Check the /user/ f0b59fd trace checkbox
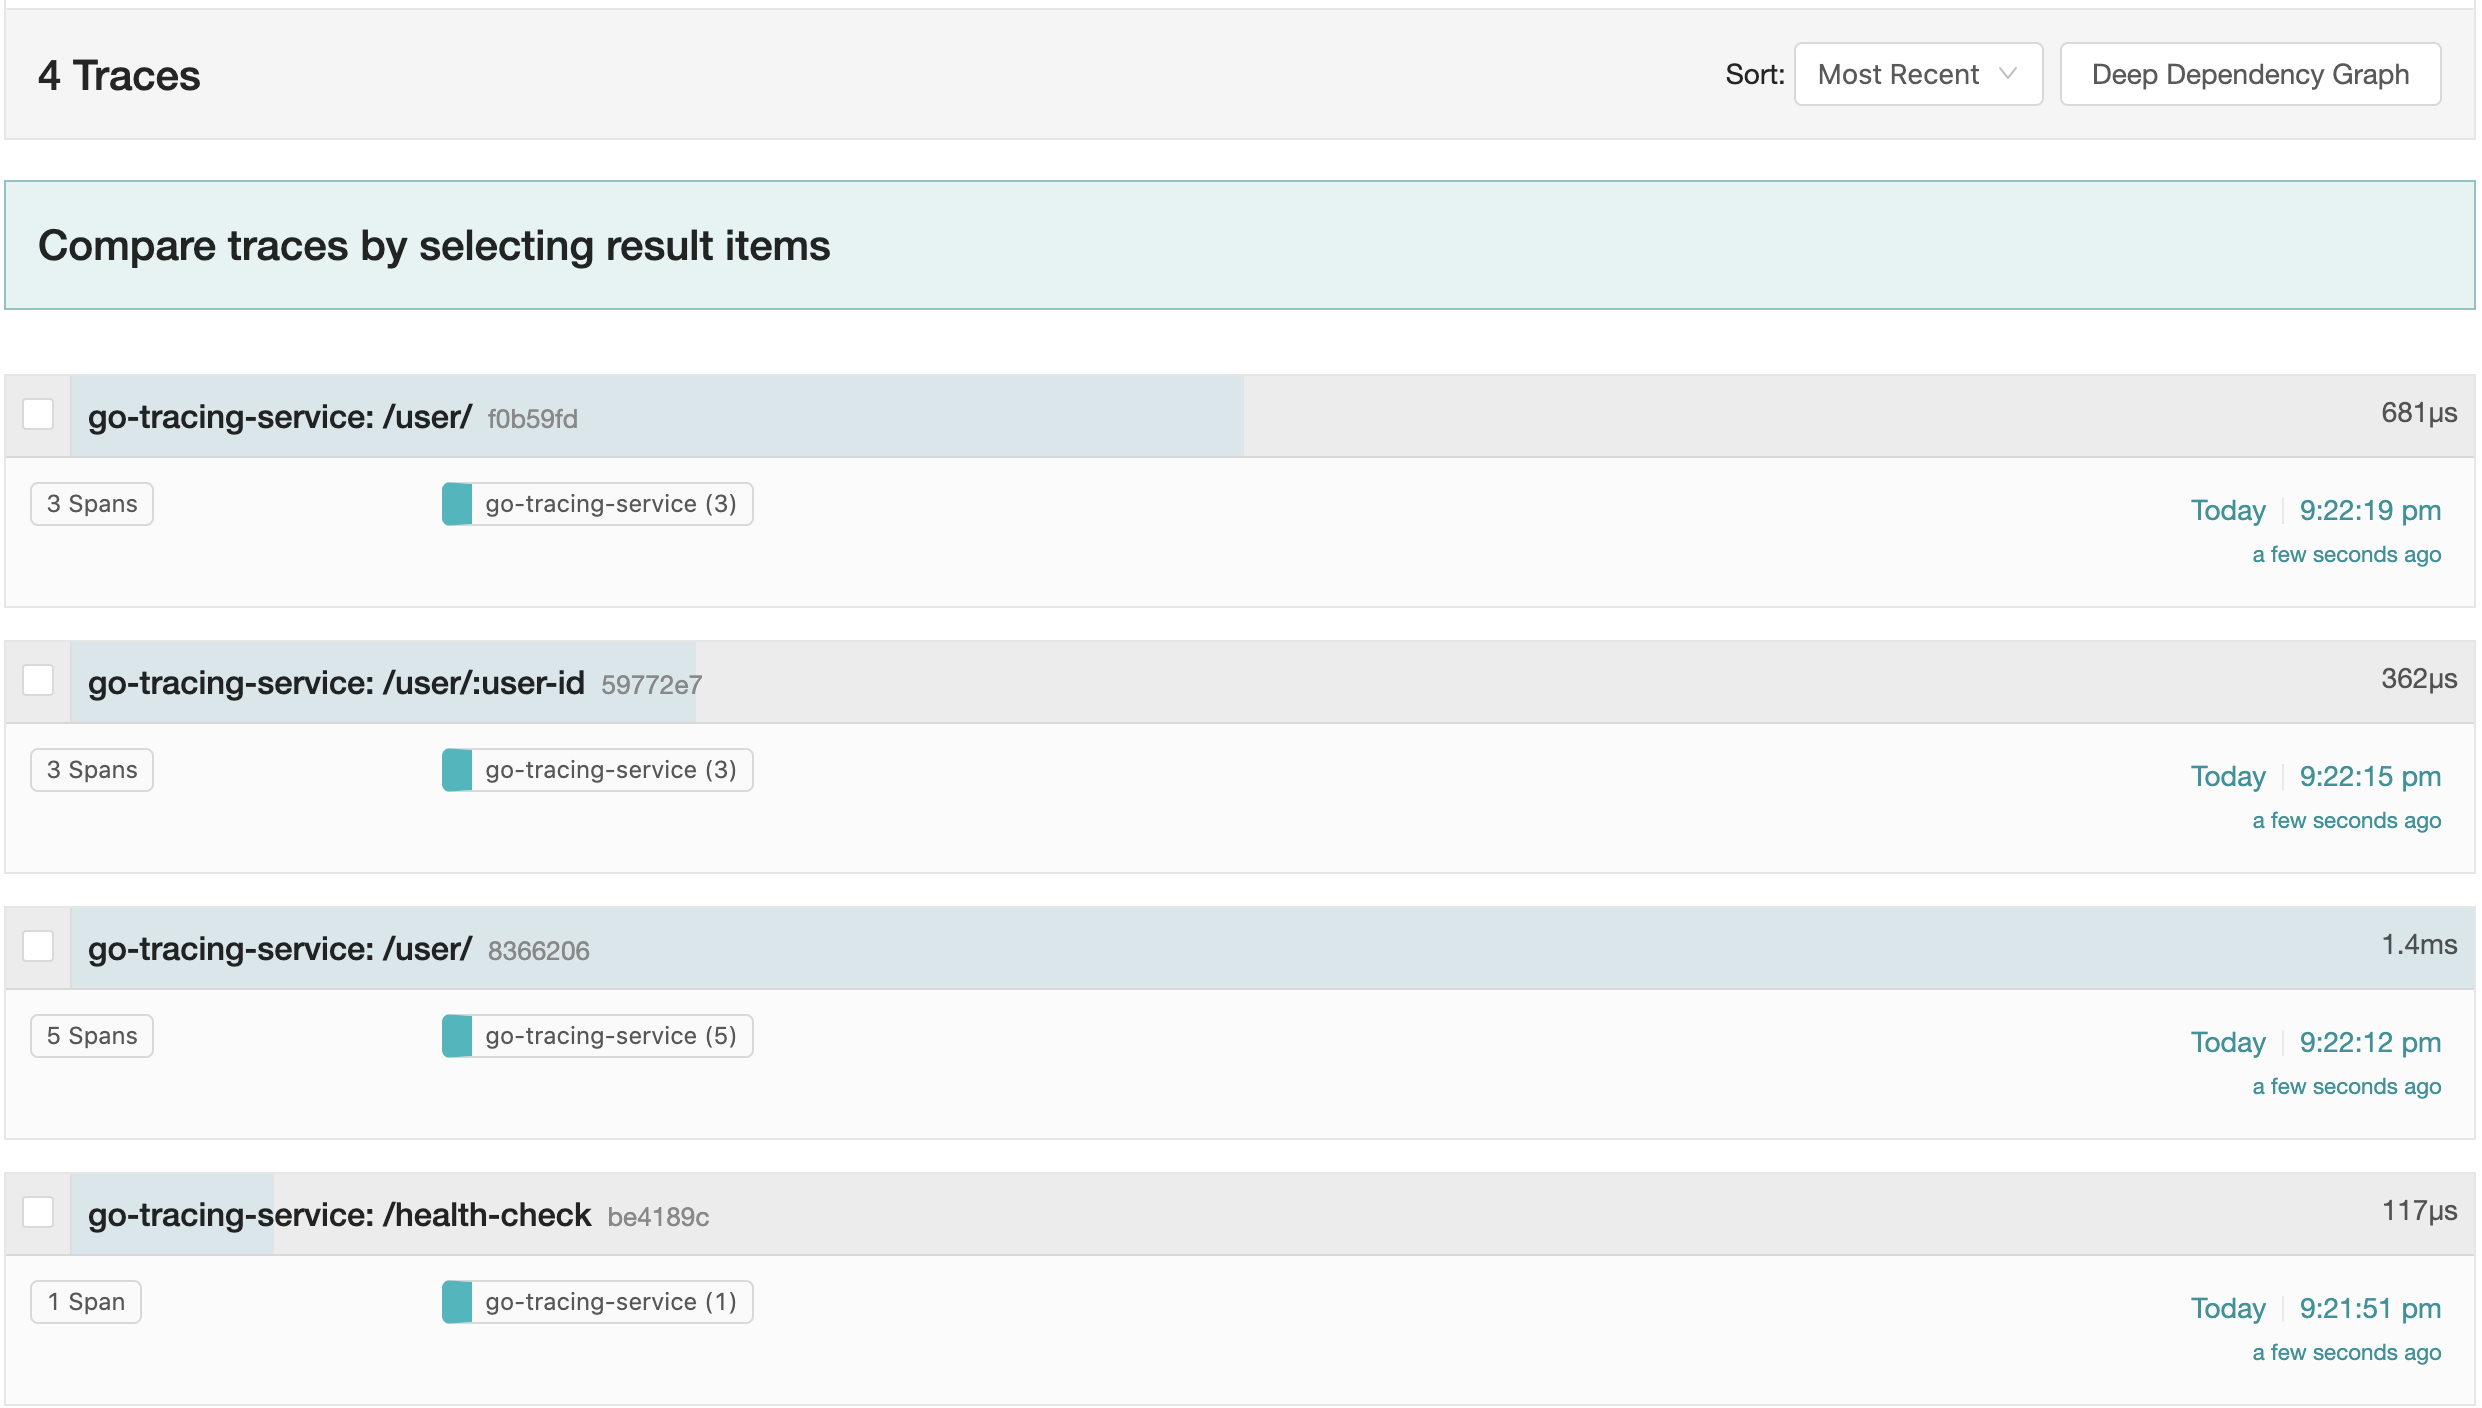The width and height of the screenshot is (2482, 1408). (x=38, y=414)
